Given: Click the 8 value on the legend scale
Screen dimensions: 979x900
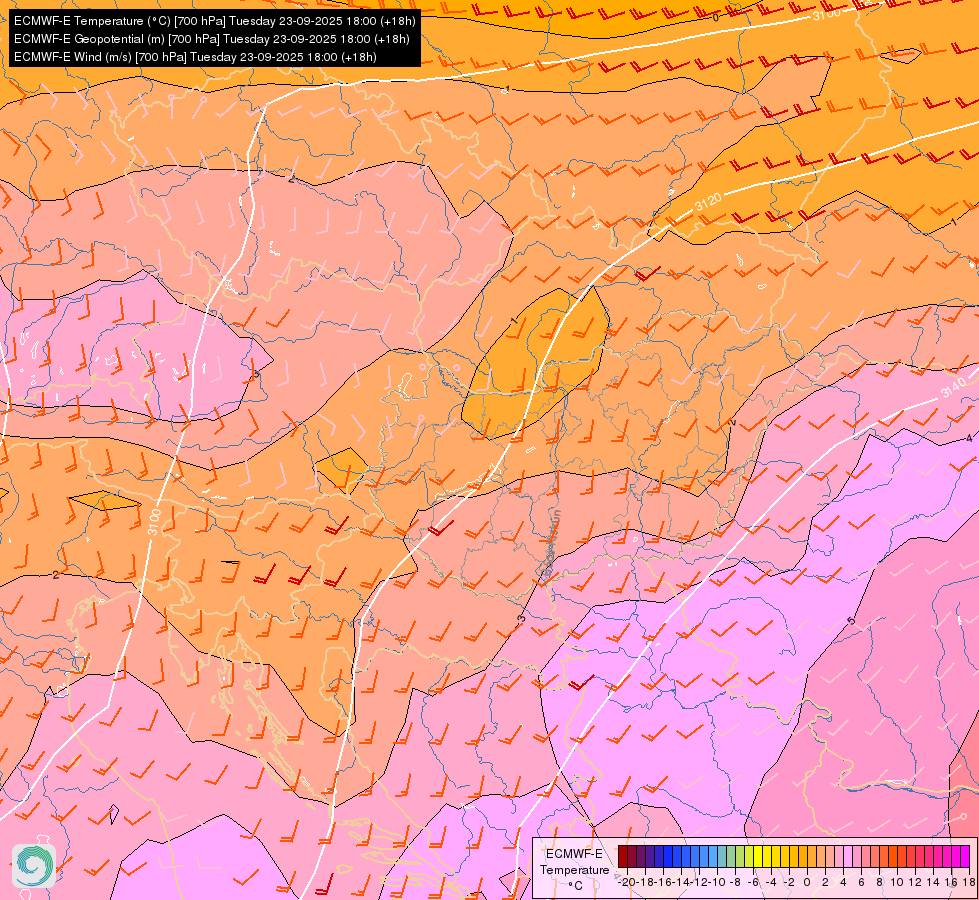Looking at the screenshot, I should pos(879,883).
